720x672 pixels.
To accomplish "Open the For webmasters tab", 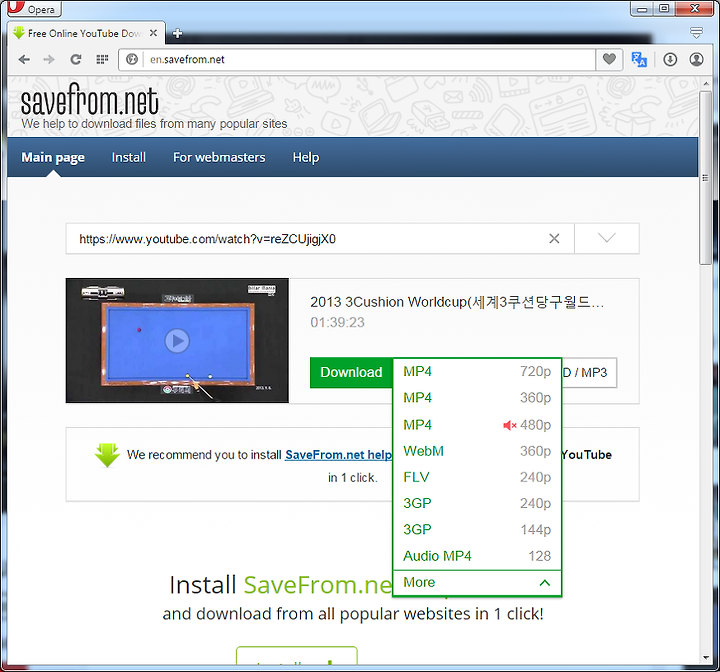I will coord(219,157).
